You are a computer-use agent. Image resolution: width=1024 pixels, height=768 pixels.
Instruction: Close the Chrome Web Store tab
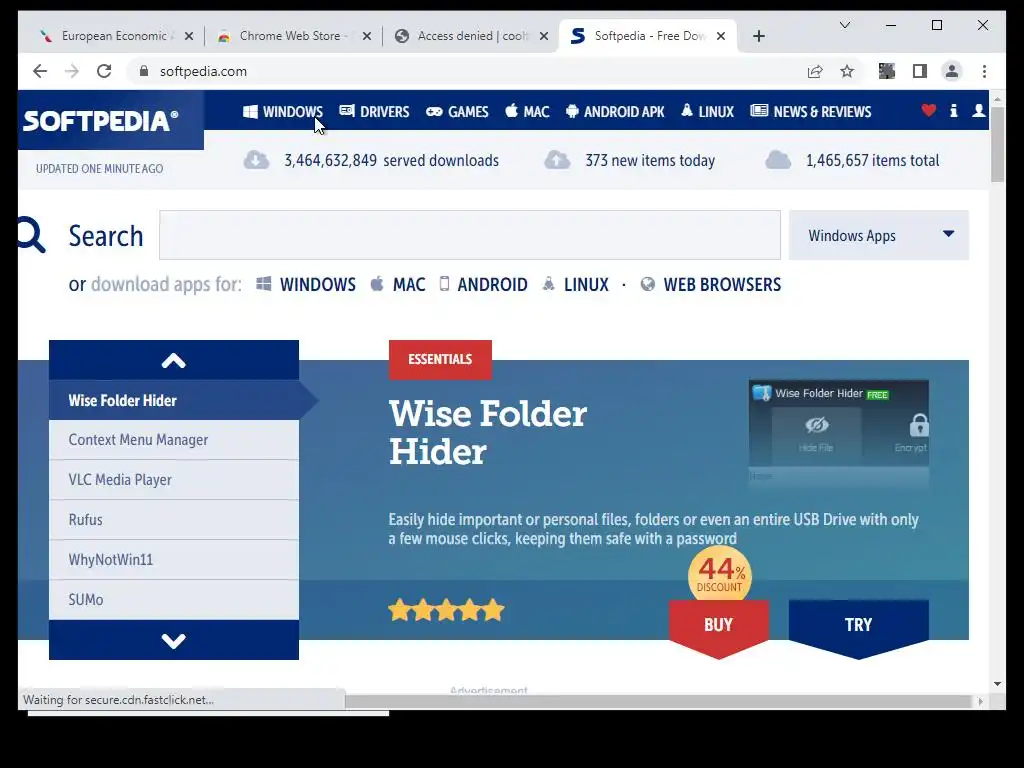(367, 36)
